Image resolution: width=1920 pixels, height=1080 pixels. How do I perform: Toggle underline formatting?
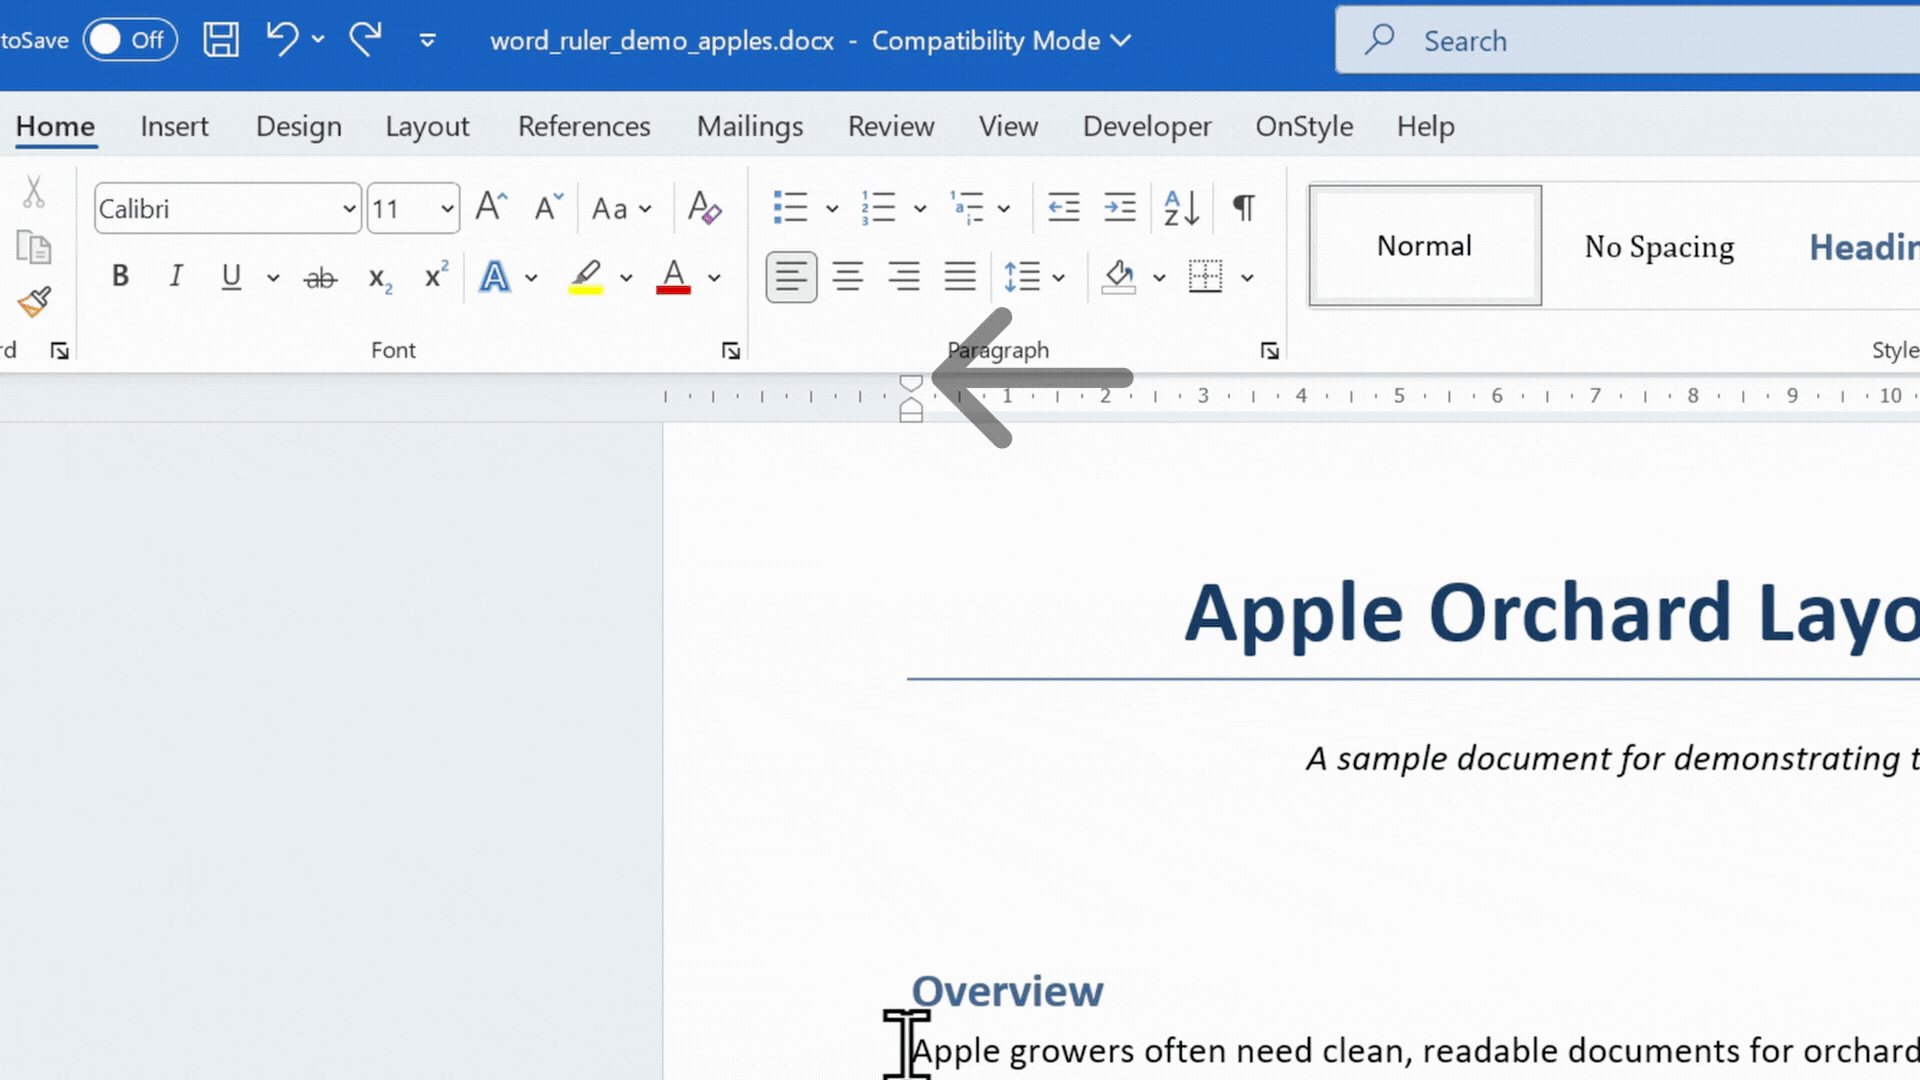[x=231, y=276]
